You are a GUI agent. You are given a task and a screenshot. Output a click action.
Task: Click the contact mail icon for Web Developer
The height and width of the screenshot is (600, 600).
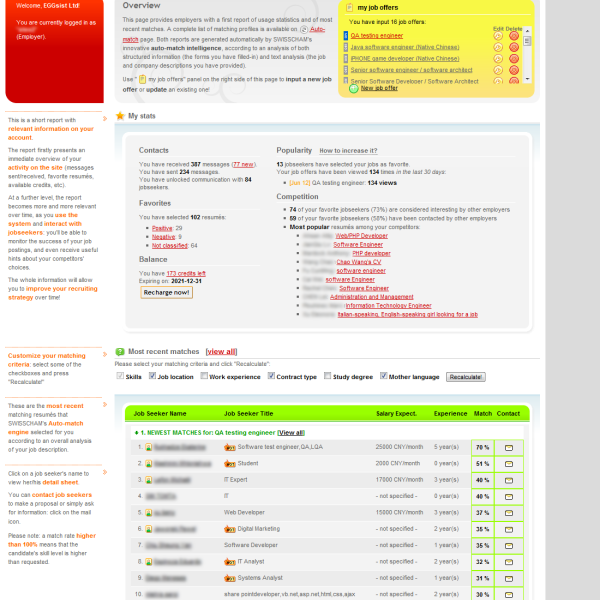509,513
